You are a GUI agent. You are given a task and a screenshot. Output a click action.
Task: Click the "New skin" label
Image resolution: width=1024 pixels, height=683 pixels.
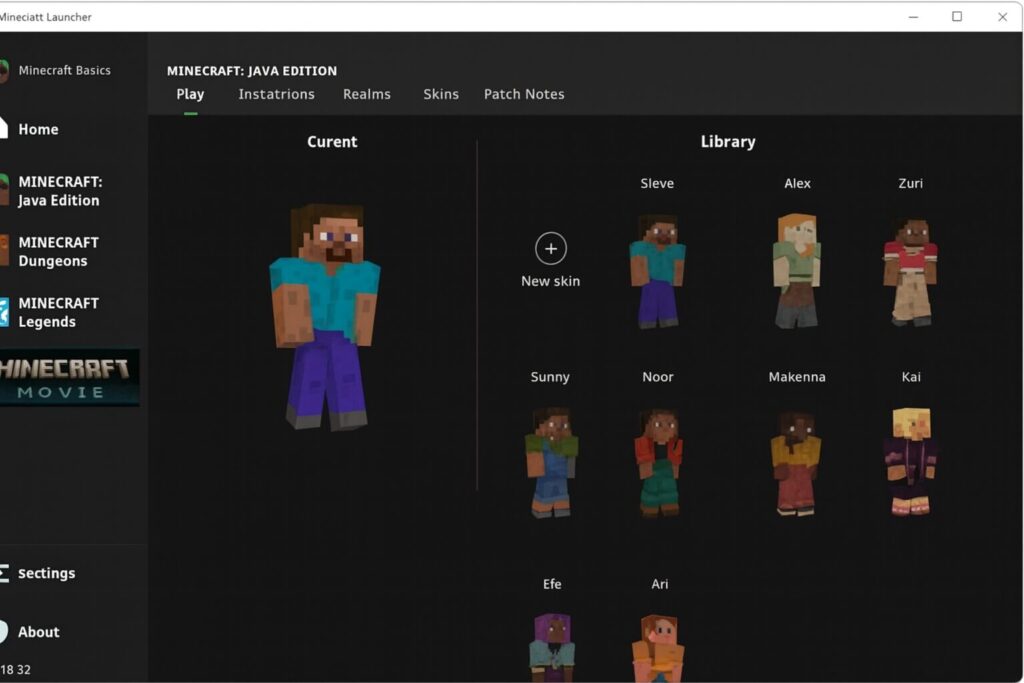pos(551,281)
